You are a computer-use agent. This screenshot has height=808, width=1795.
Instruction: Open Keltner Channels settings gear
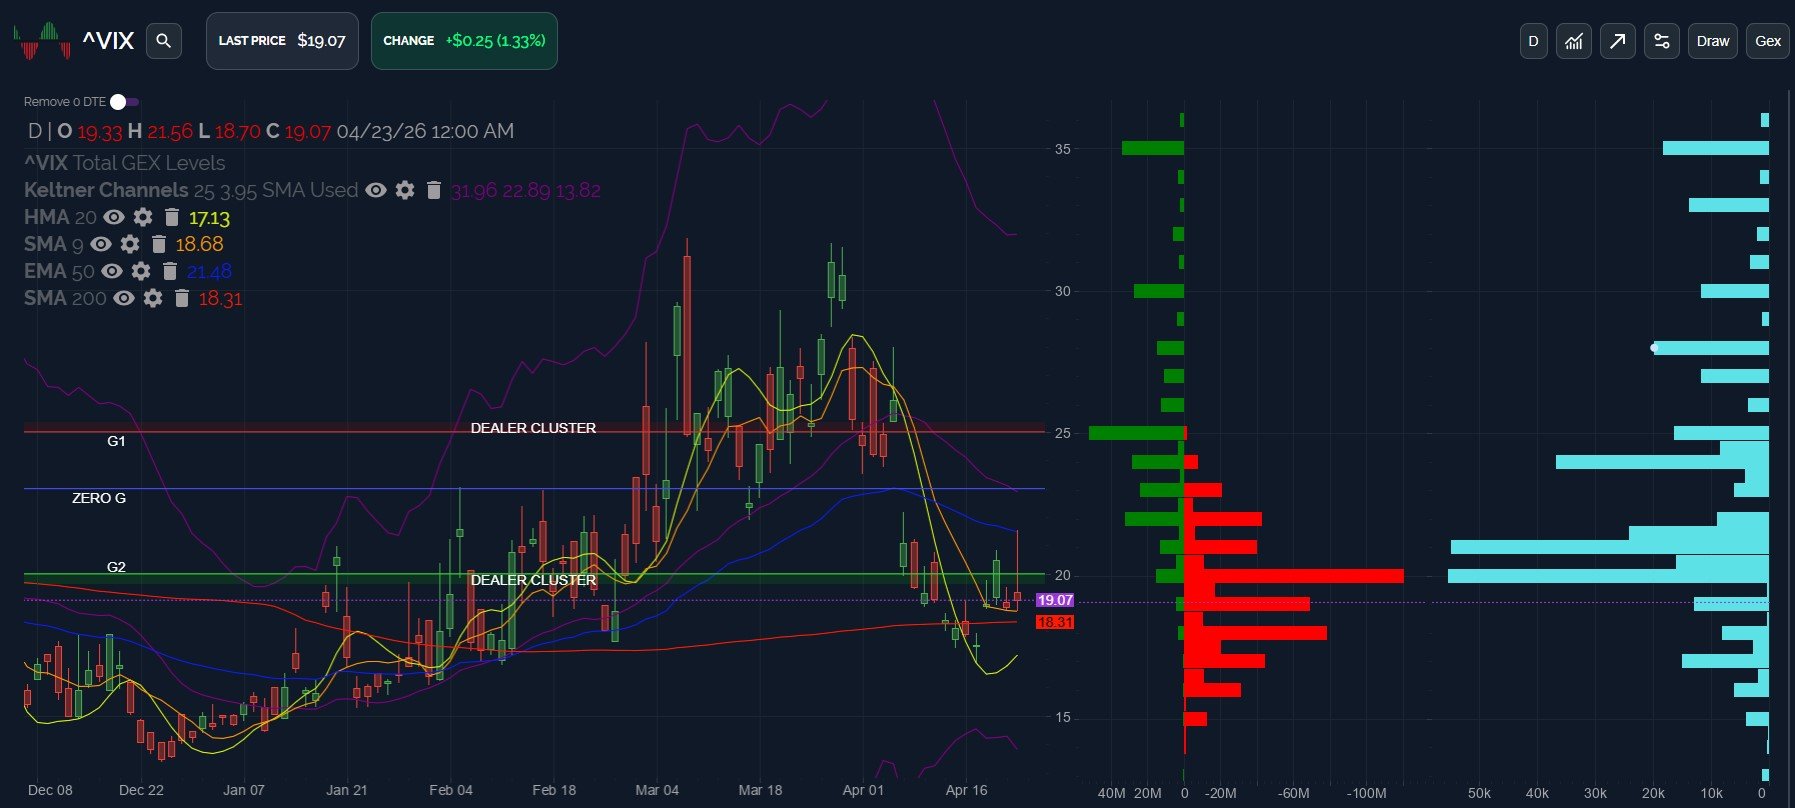click(x=405, y=190)
